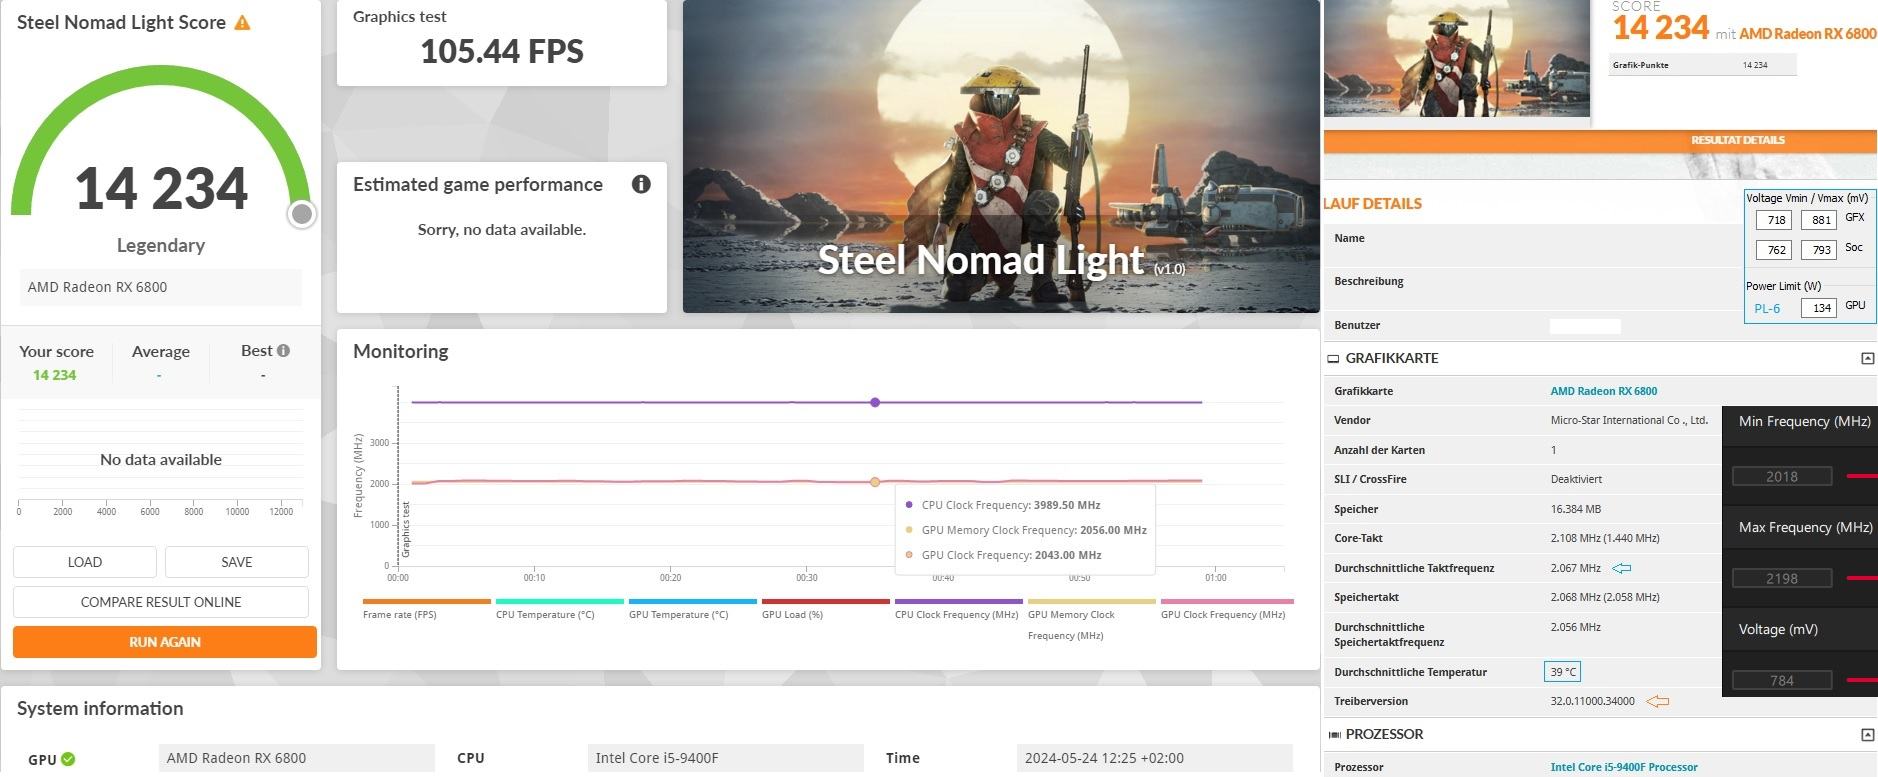
Task: Click the Soc Vmin voltage field 762
Action: (x=1774, y=250)
